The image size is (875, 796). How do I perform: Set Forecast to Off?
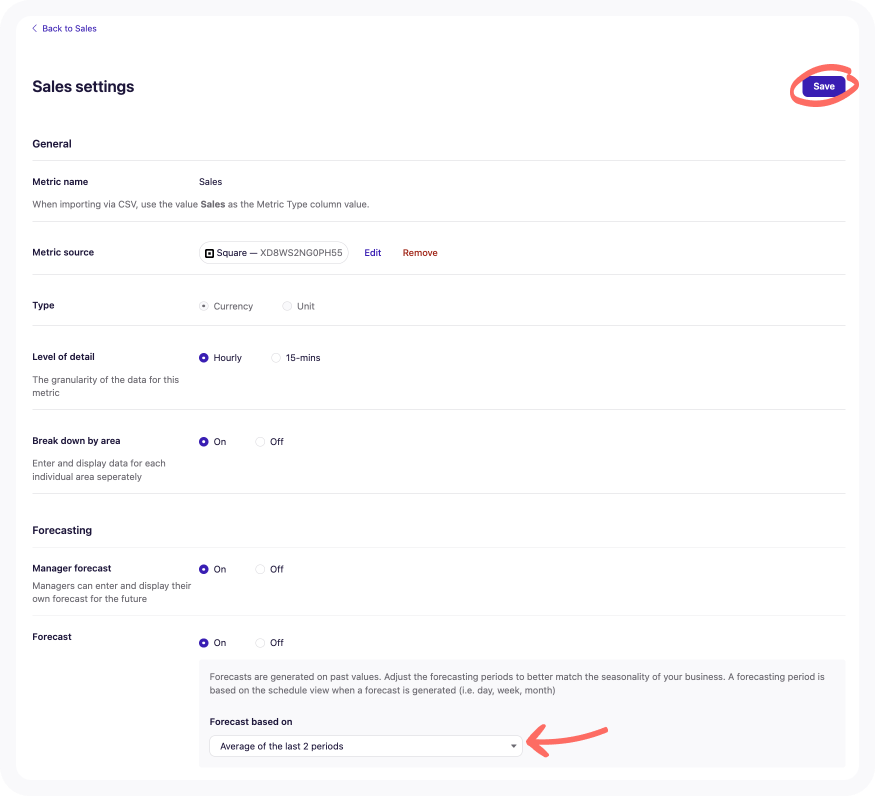(x=261, y=643)
